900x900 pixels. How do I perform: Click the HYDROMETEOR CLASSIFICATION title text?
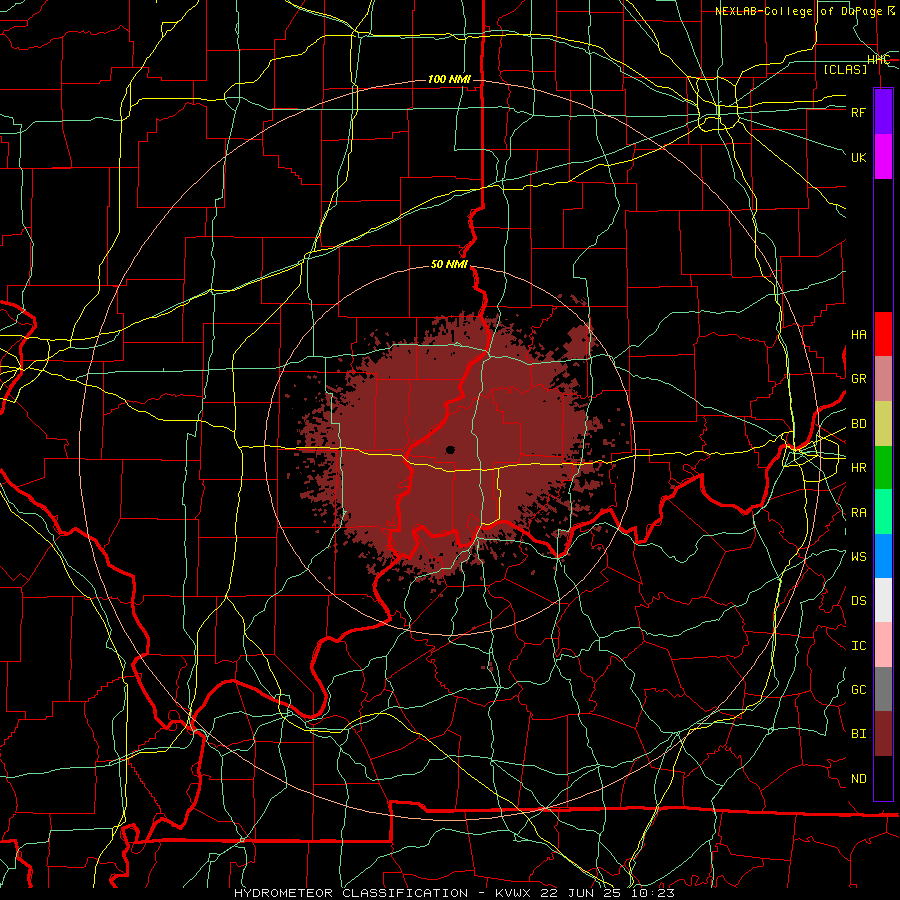click(351, 893)
